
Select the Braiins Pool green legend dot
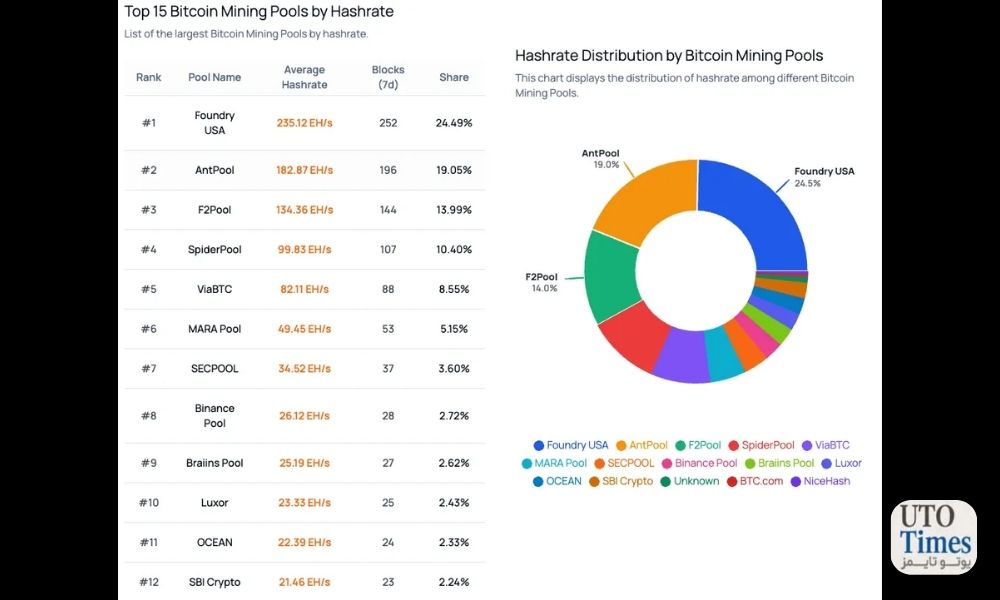(750, 464)
